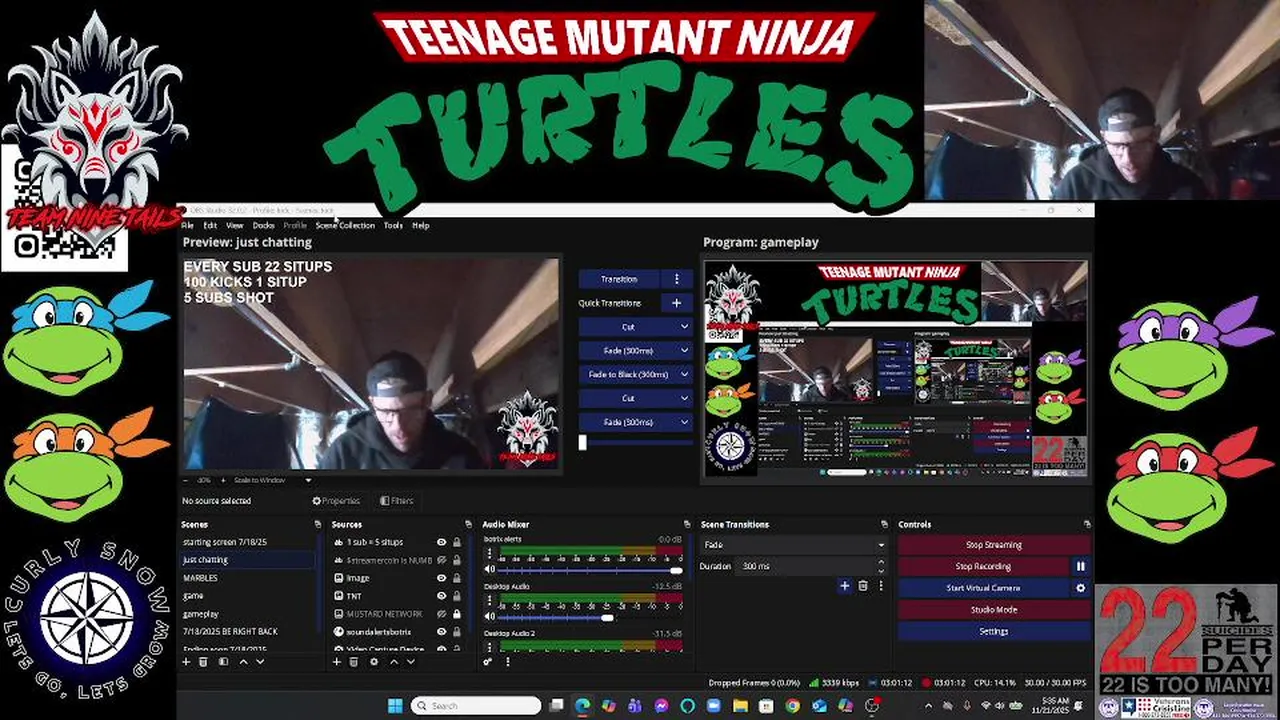Mute botrix alerts speaker icon

click(x=490, y=570)
